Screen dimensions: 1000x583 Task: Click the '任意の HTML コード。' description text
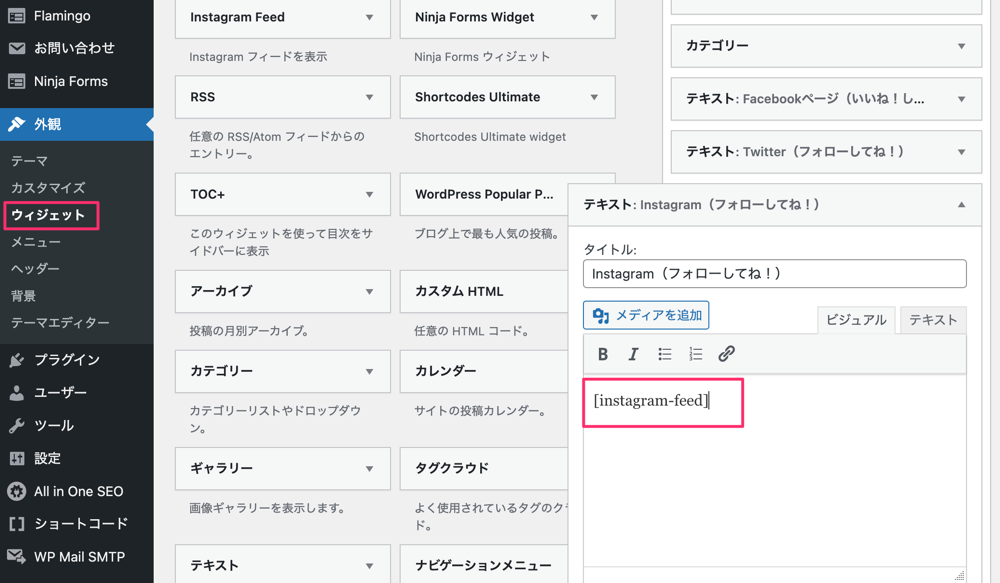point(471,331)
